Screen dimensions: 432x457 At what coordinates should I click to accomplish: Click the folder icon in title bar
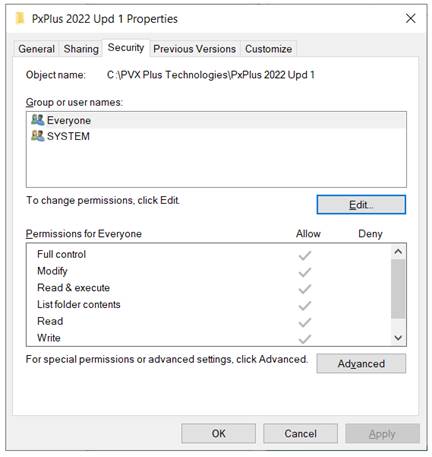(20, 18)
